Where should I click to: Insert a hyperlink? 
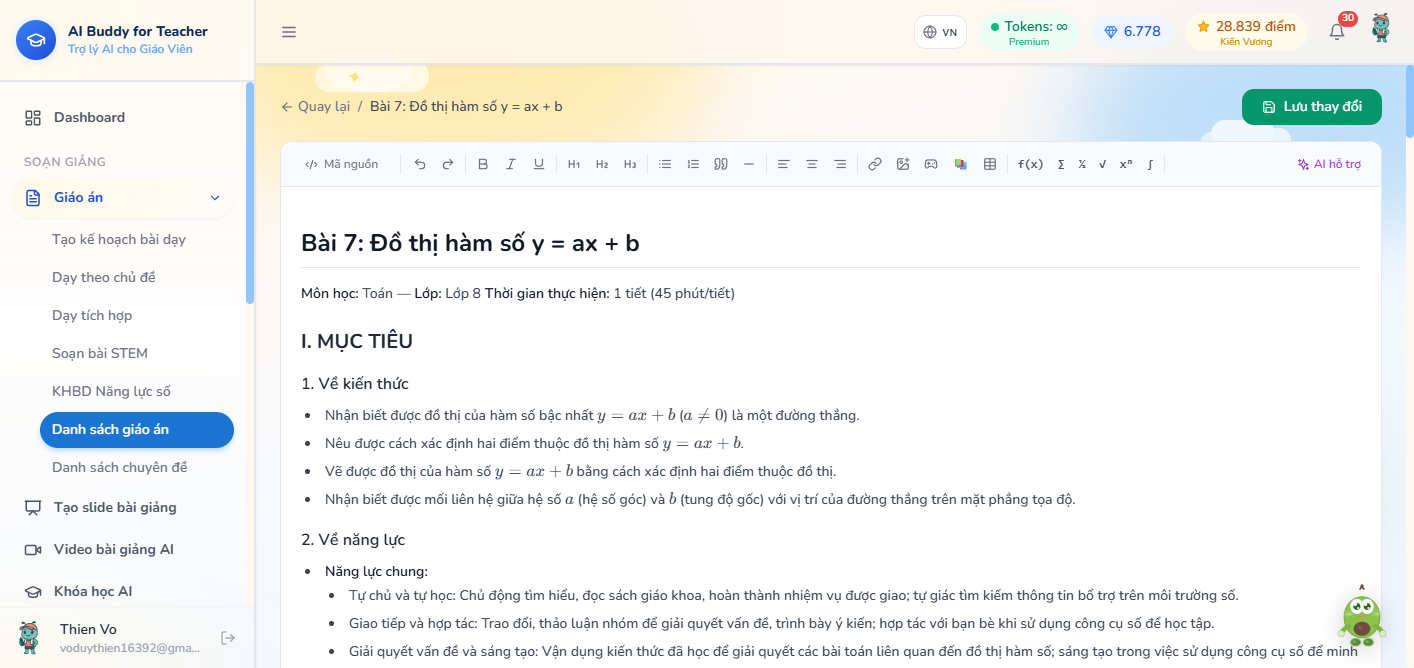coord(875,164)
